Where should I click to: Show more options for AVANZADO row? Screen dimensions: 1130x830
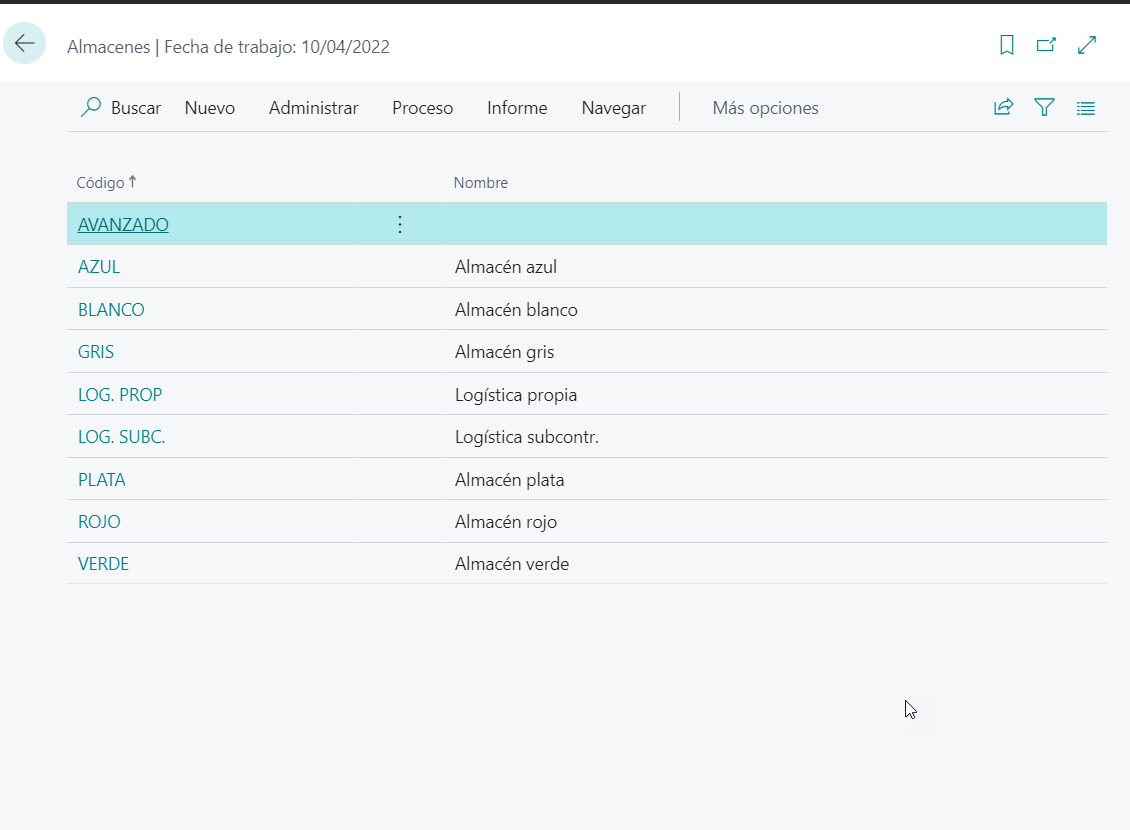[400, 225]
